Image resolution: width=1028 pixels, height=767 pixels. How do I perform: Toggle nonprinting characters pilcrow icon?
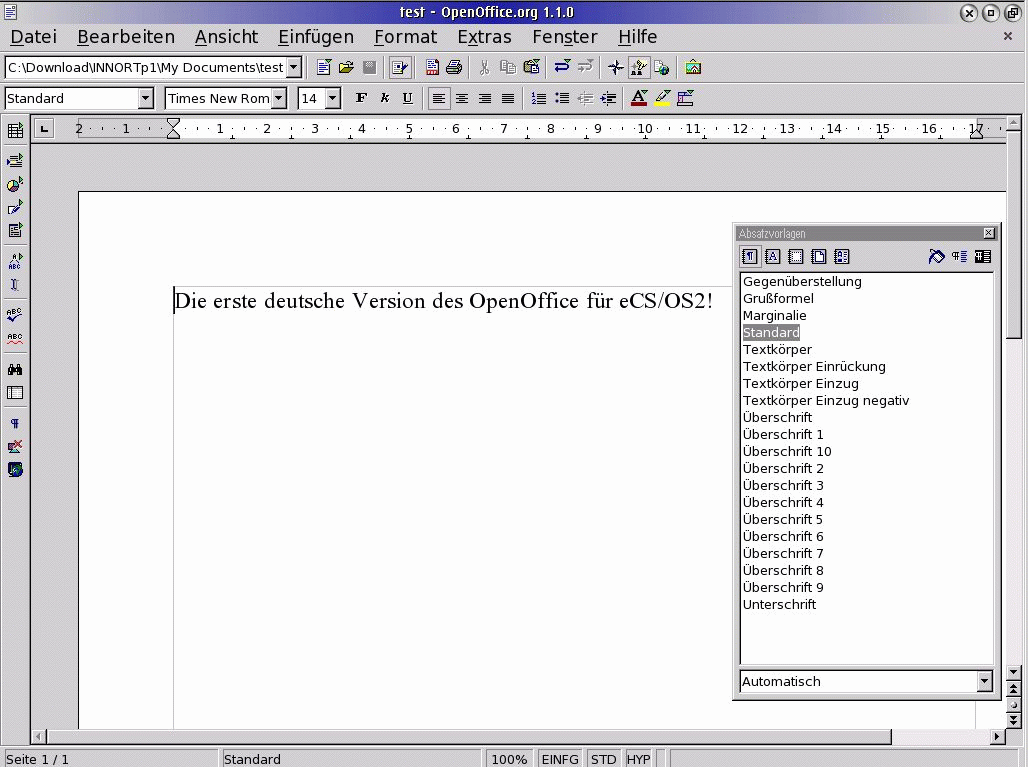15,423
